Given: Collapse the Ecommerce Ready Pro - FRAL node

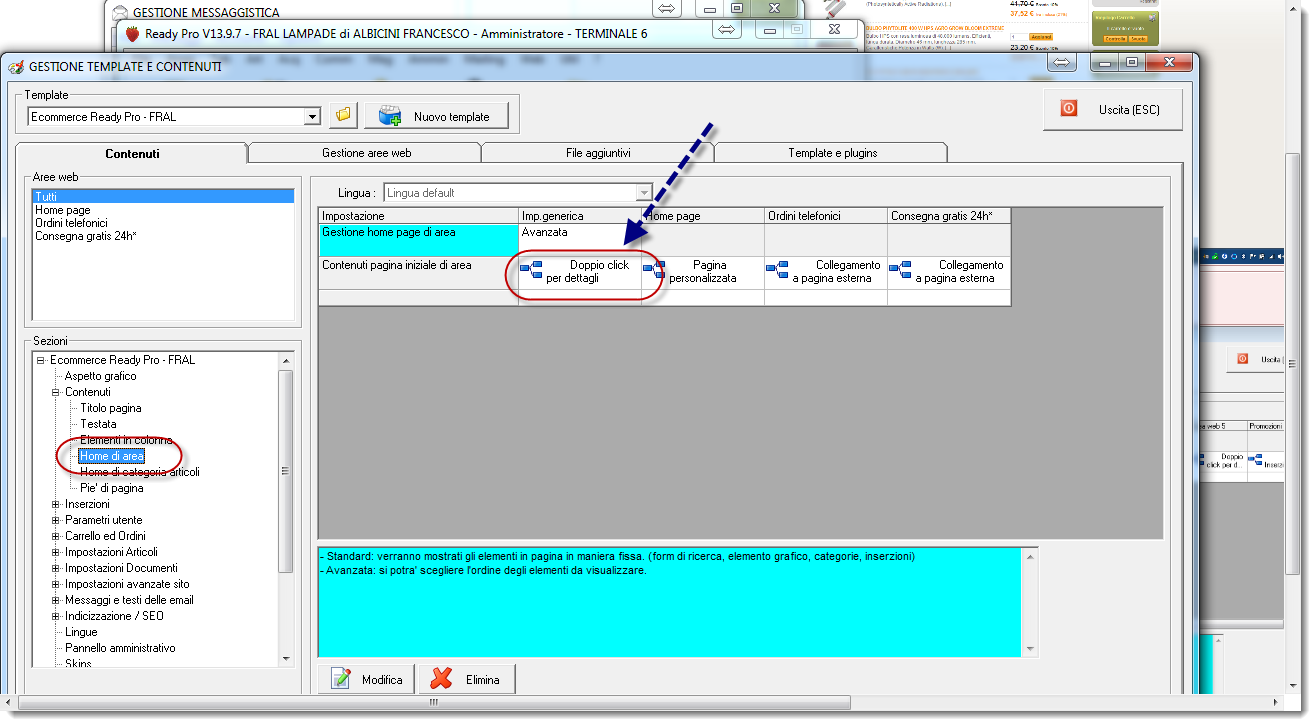Looking at the screenshot, I should click(x=41, y=360).
